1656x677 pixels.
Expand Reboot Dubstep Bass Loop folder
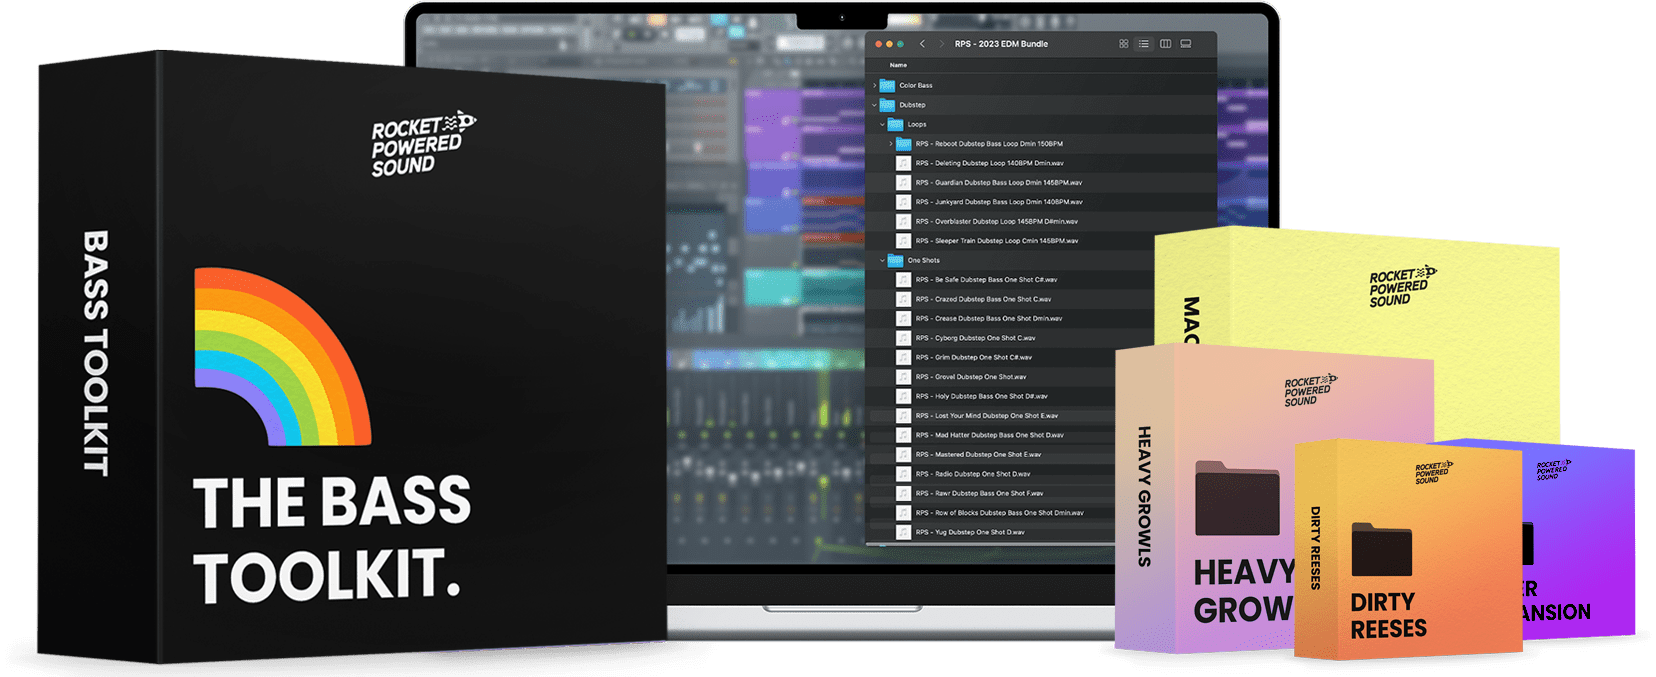point(891,144)
